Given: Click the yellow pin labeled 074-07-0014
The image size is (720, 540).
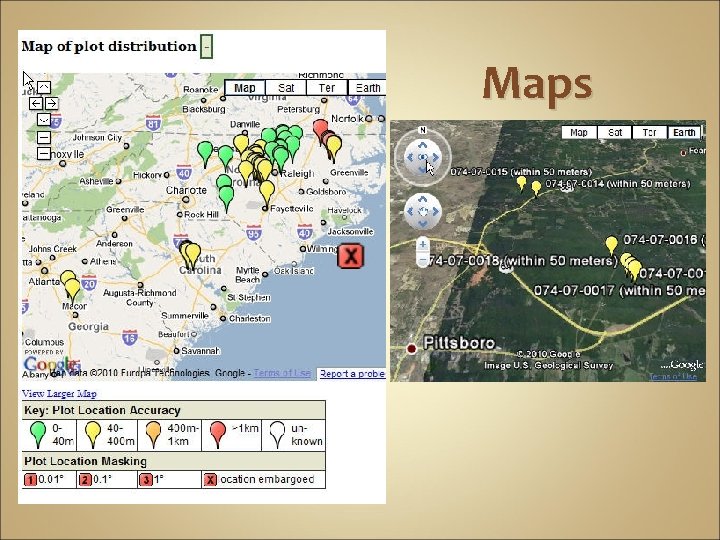Looking at the screenshot, I should tap(536, 188).
